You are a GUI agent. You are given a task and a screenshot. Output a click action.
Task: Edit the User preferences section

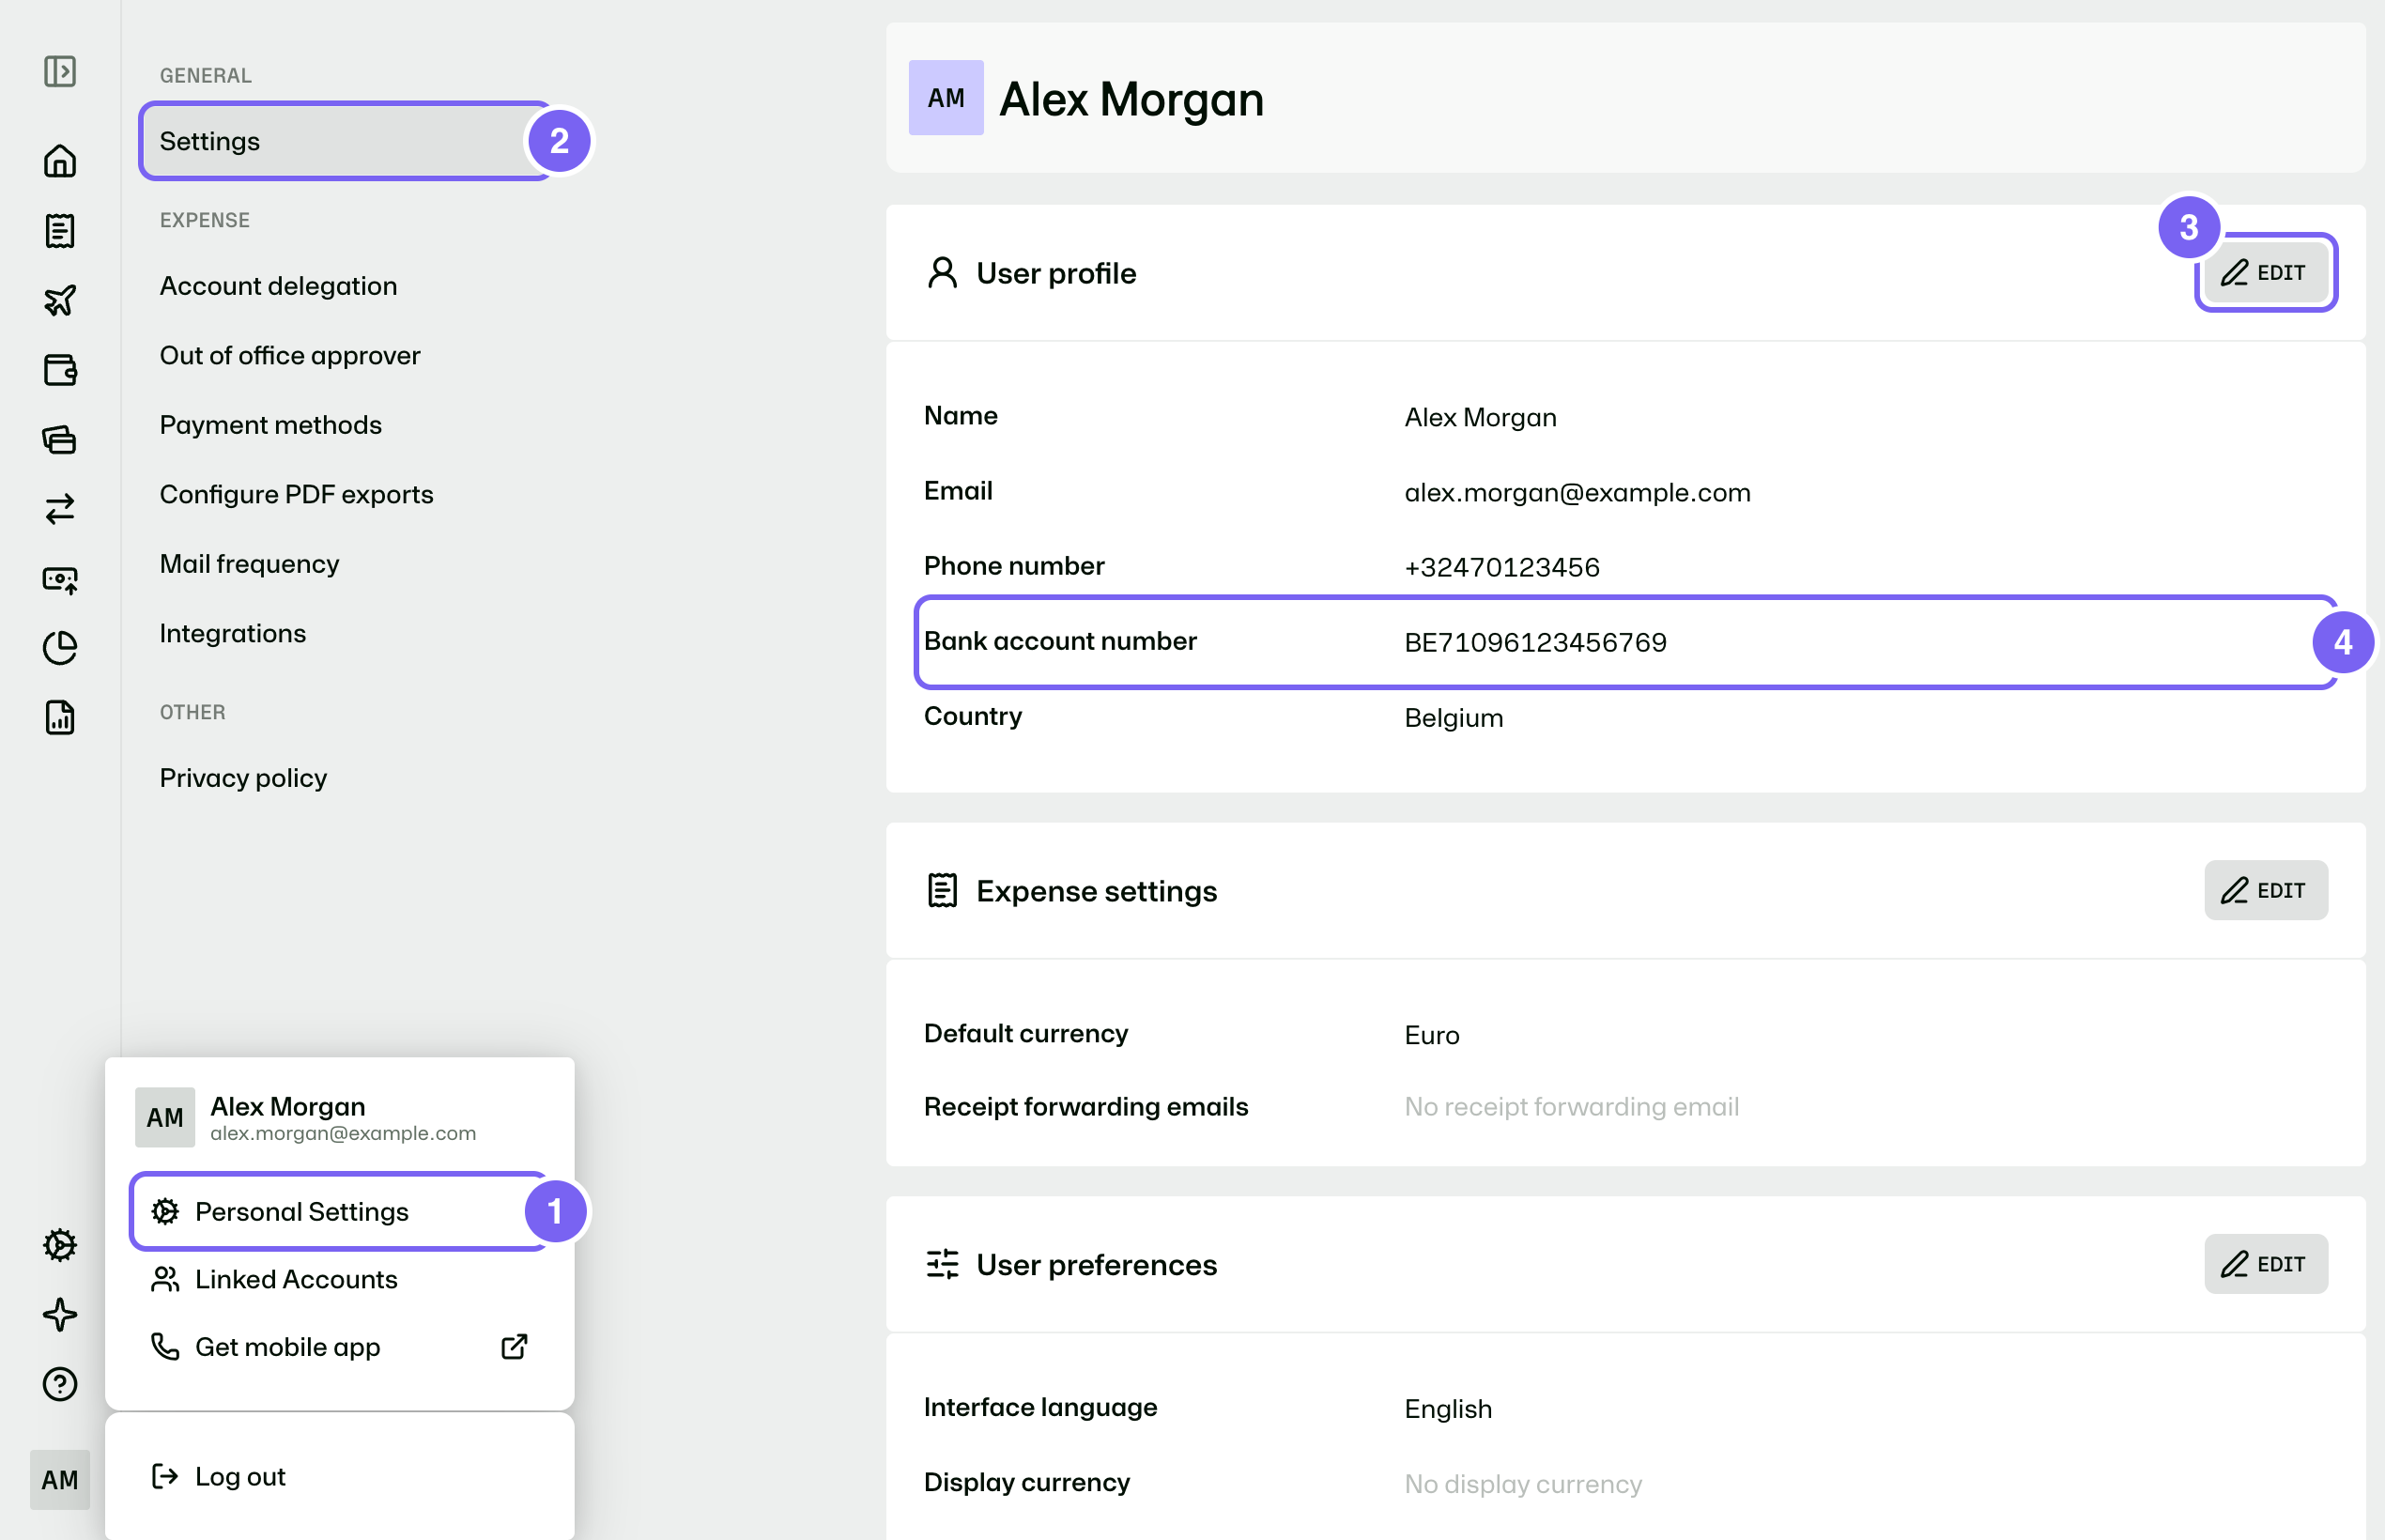click(2266, 1265)
